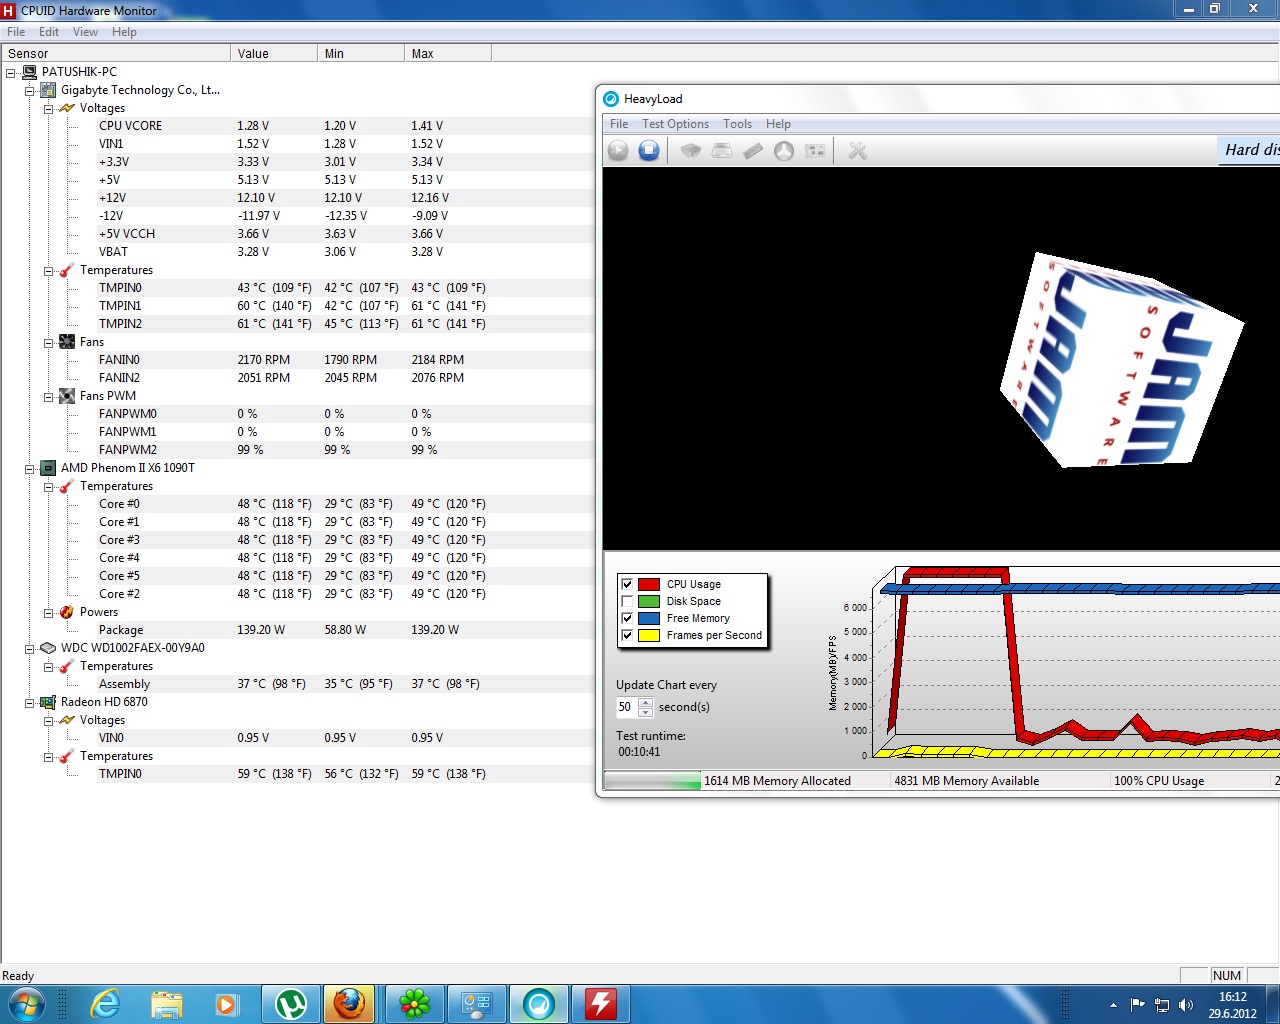1280x1024 pixels.
Task: Click the update interval field showing 50
Action: (x=627, y=707)
